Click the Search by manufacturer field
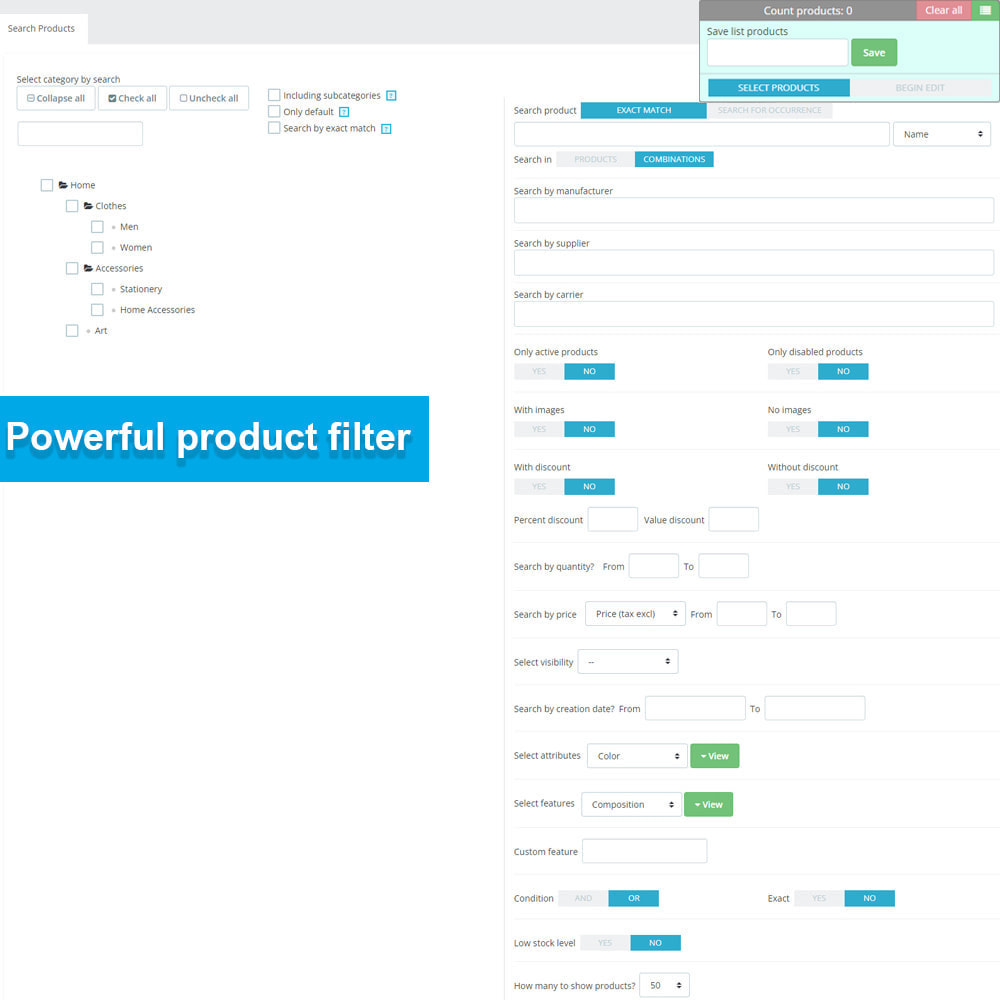The width and height of the screenshot is (1000, 1000). pos(753,210)
